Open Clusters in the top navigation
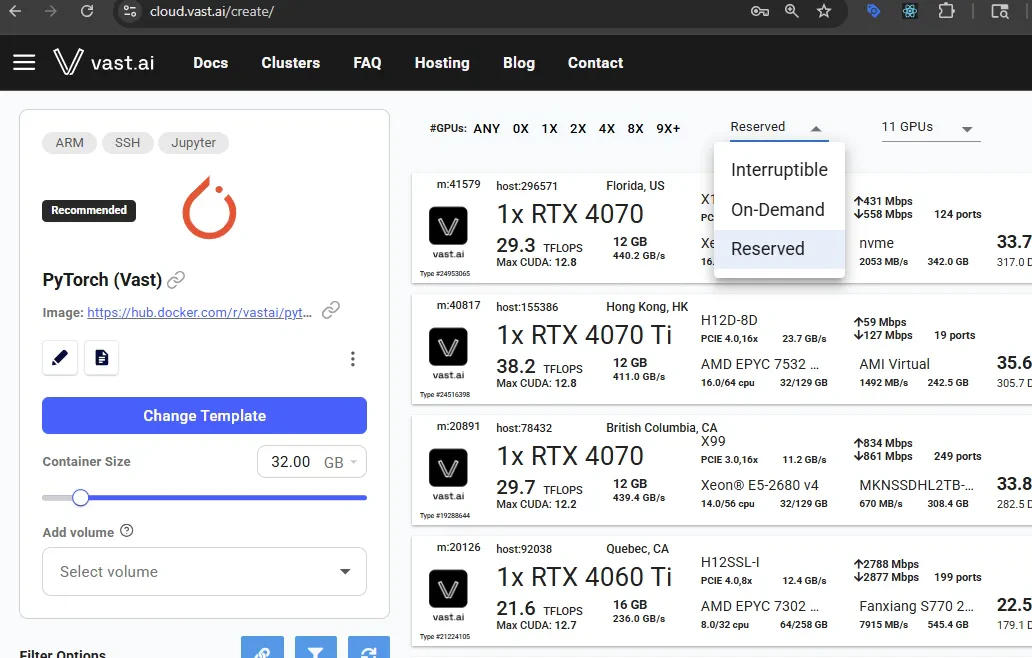This screenshot has width=1032, height=658. 291,63
